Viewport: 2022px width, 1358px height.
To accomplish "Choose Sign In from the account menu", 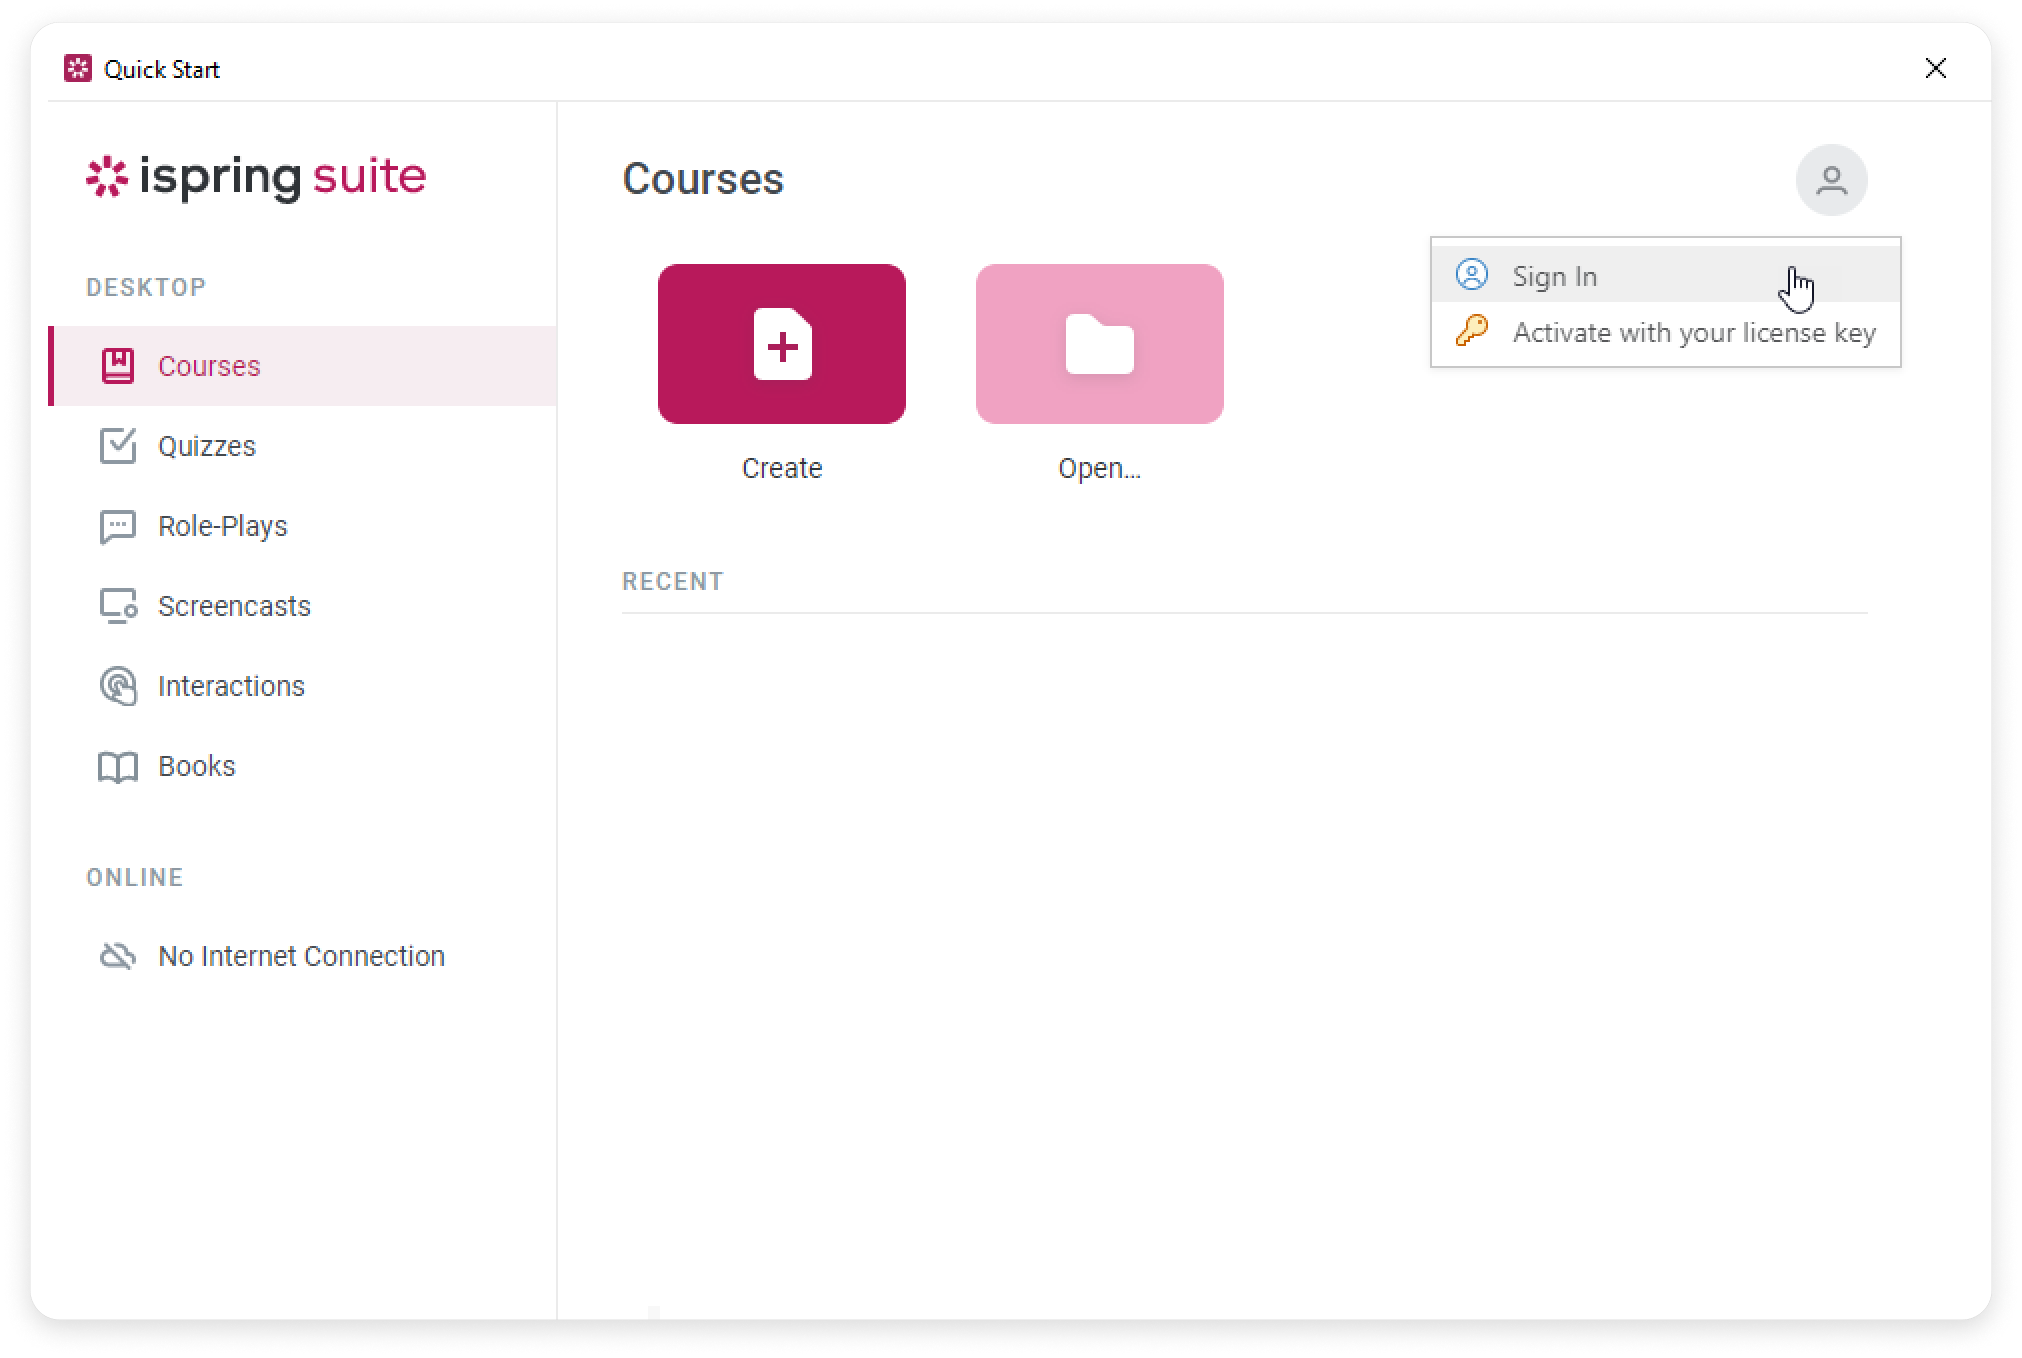I will pyautogui.click(x=1554, y=276).
